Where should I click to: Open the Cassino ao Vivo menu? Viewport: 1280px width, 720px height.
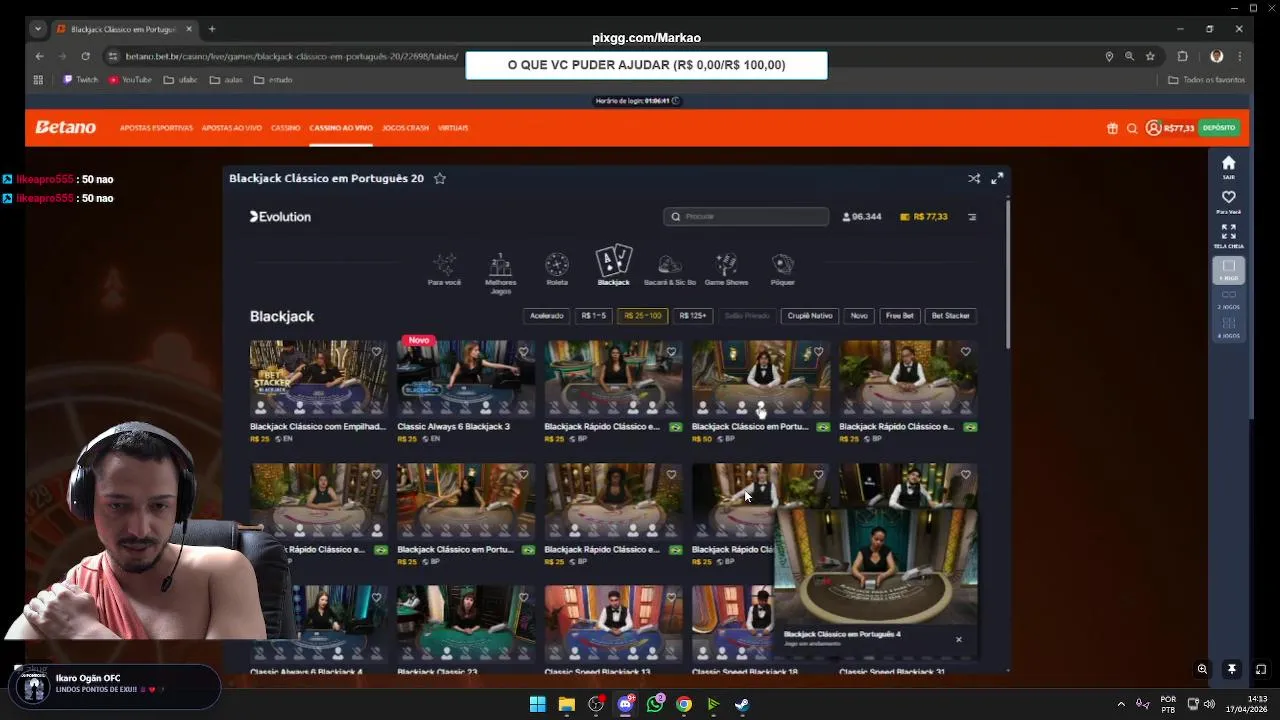pyautogui.click(x=341, y=128)
